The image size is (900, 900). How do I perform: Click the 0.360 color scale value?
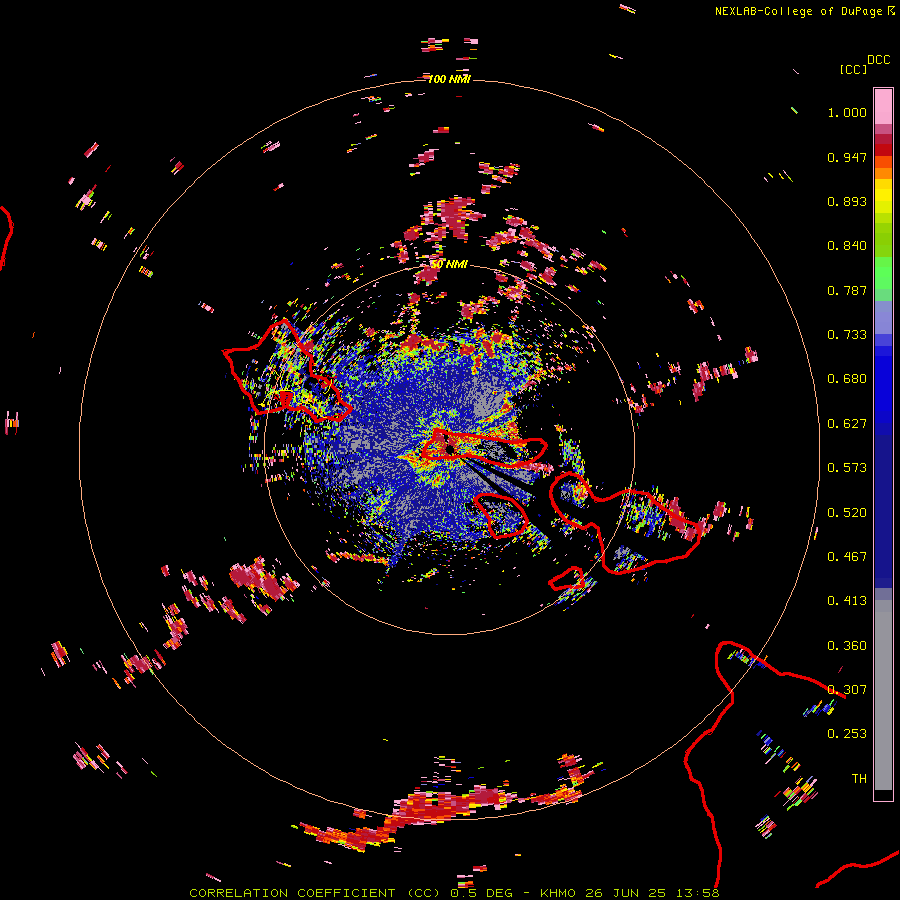tap(847, 646)
